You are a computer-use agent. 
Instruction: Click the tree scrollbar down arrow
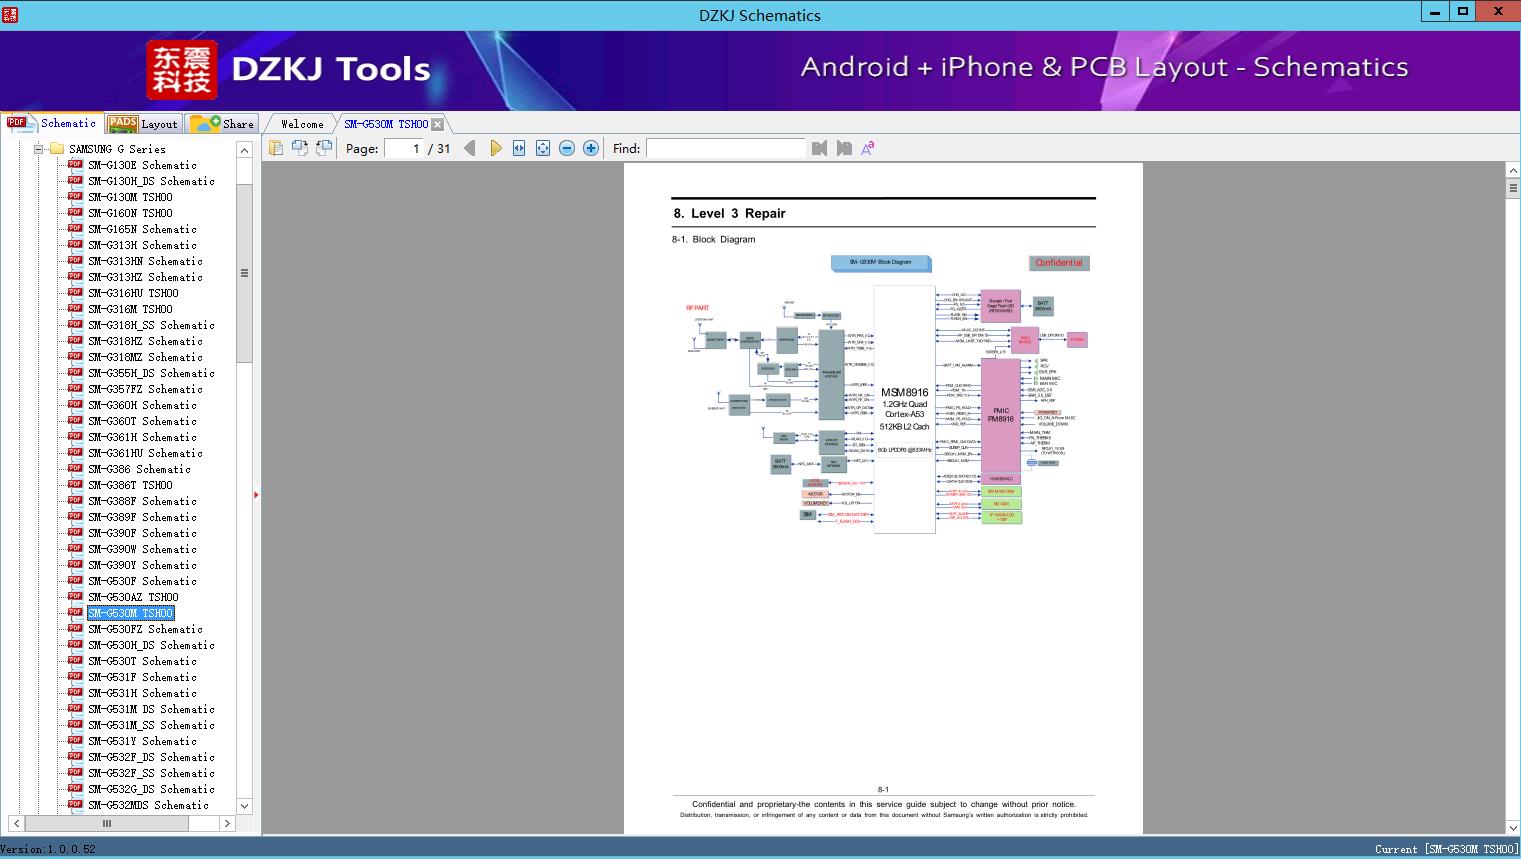point(244,806)
